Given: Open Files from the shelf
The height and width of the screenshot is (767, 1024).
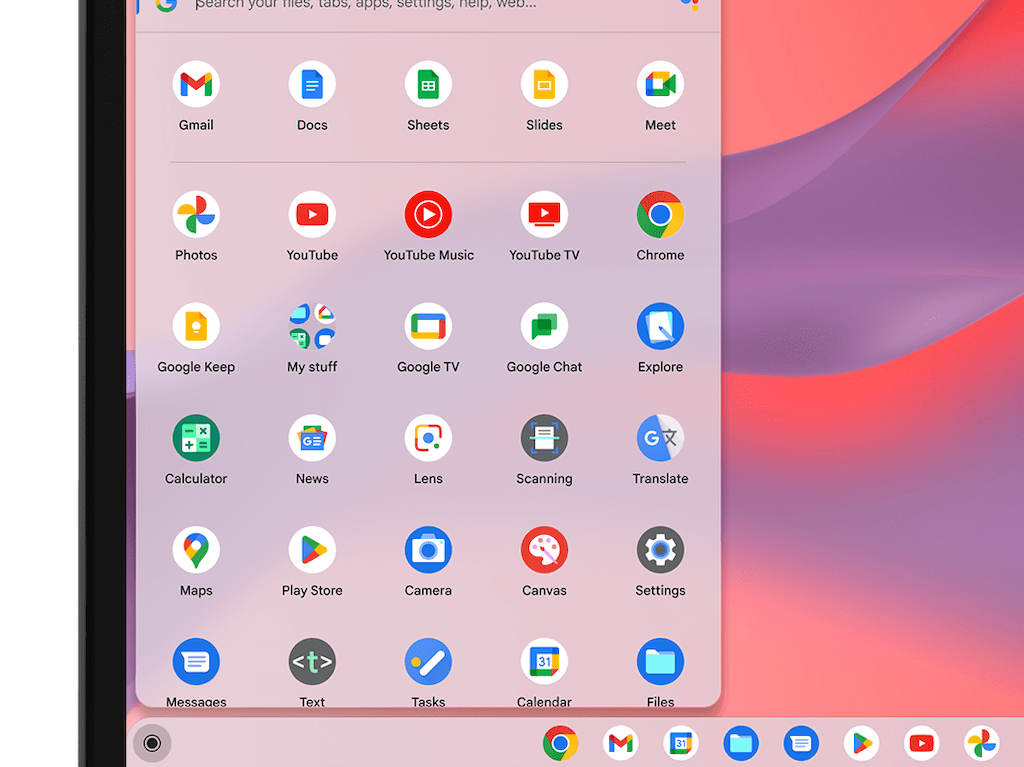Looking at the screenshot, I should (741, 743).
